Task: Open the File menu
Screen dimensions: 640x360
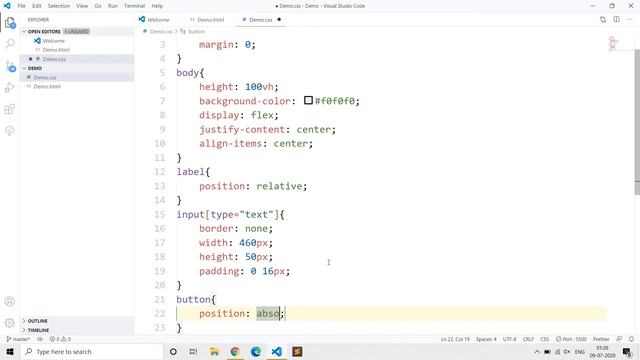Action: pyautogui.click(x=21, y=6)
